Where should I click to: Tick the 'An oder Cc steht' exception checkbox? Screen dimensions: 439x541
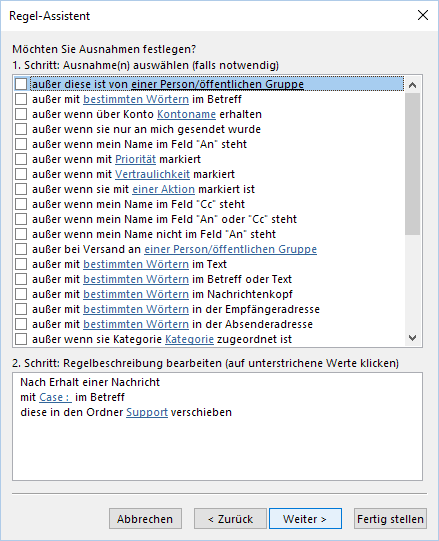click(x=21, y=219)
